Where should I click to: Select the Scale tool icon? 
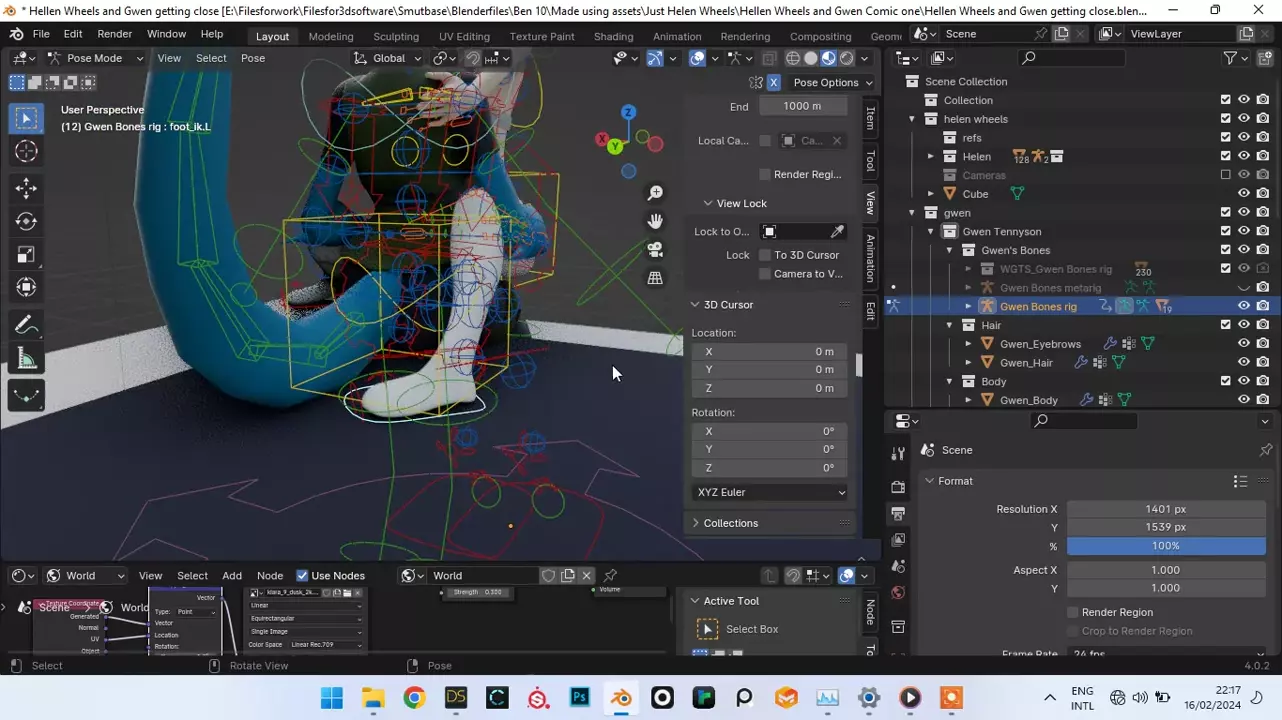click(27, 255)
